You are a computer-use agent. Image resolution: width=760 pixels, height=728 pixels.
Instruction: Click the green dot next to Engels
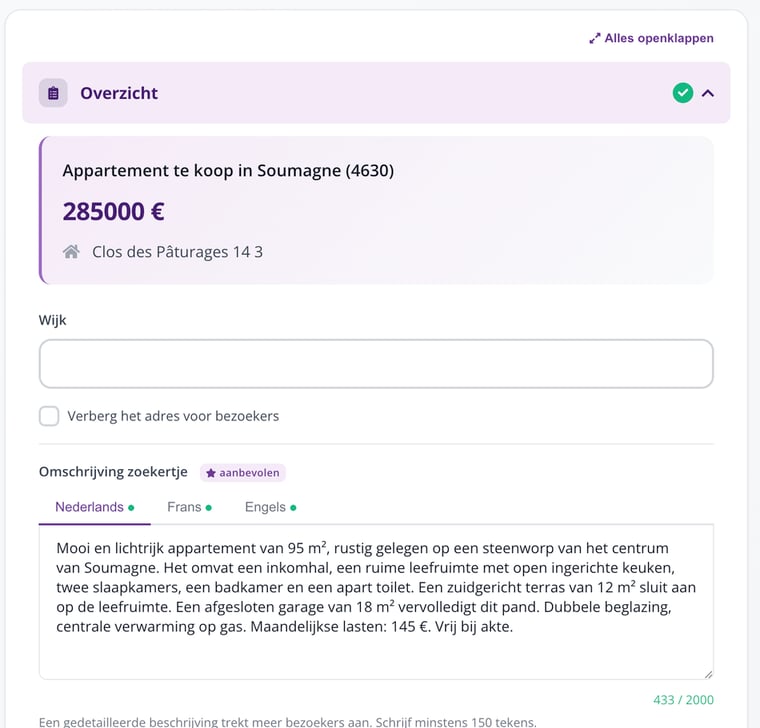click(x=293, y=508)
